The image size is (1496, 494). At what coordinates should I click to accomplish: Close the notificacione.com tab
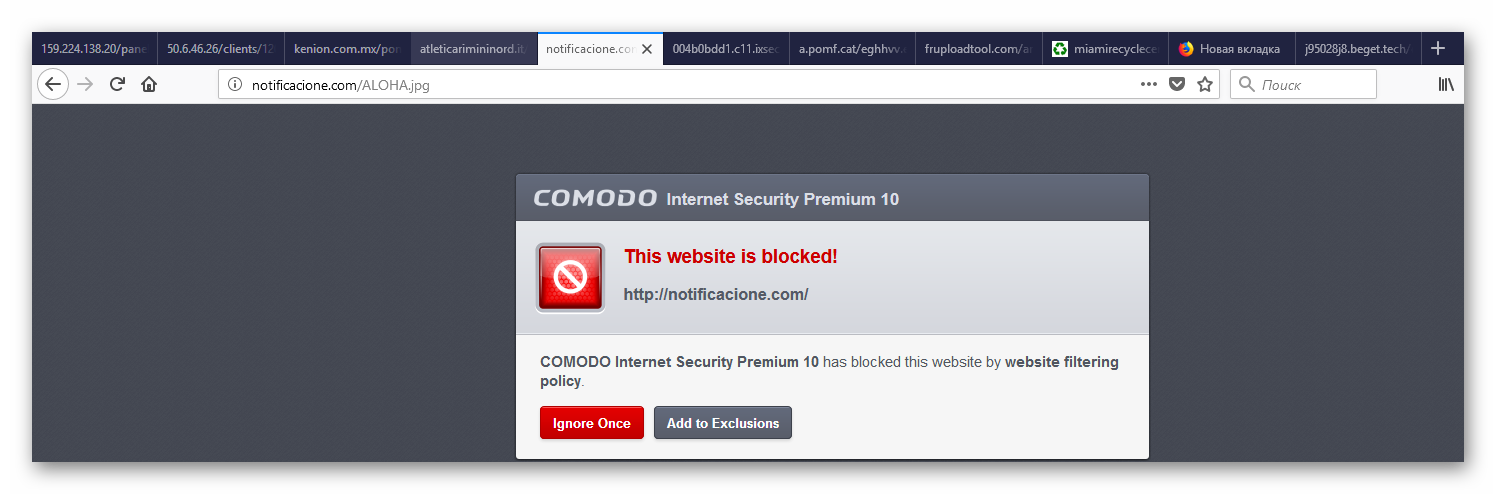647,49
